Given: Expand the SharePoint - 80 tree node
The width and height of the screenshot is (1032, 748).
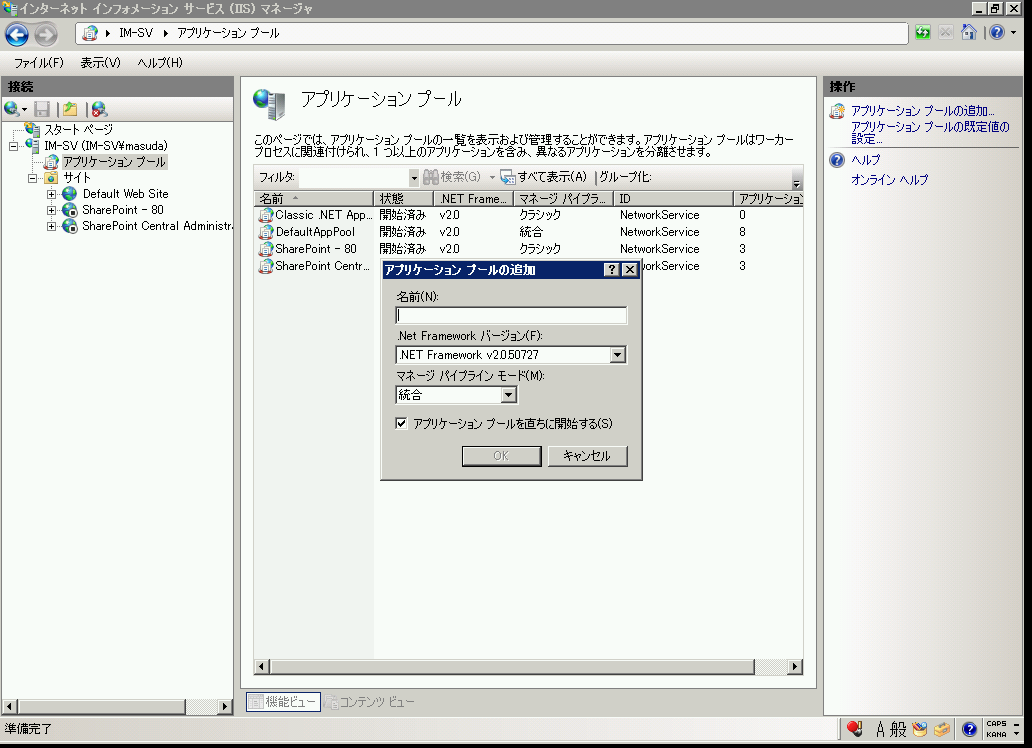Looking at the screenshot, I should [52, 210].
